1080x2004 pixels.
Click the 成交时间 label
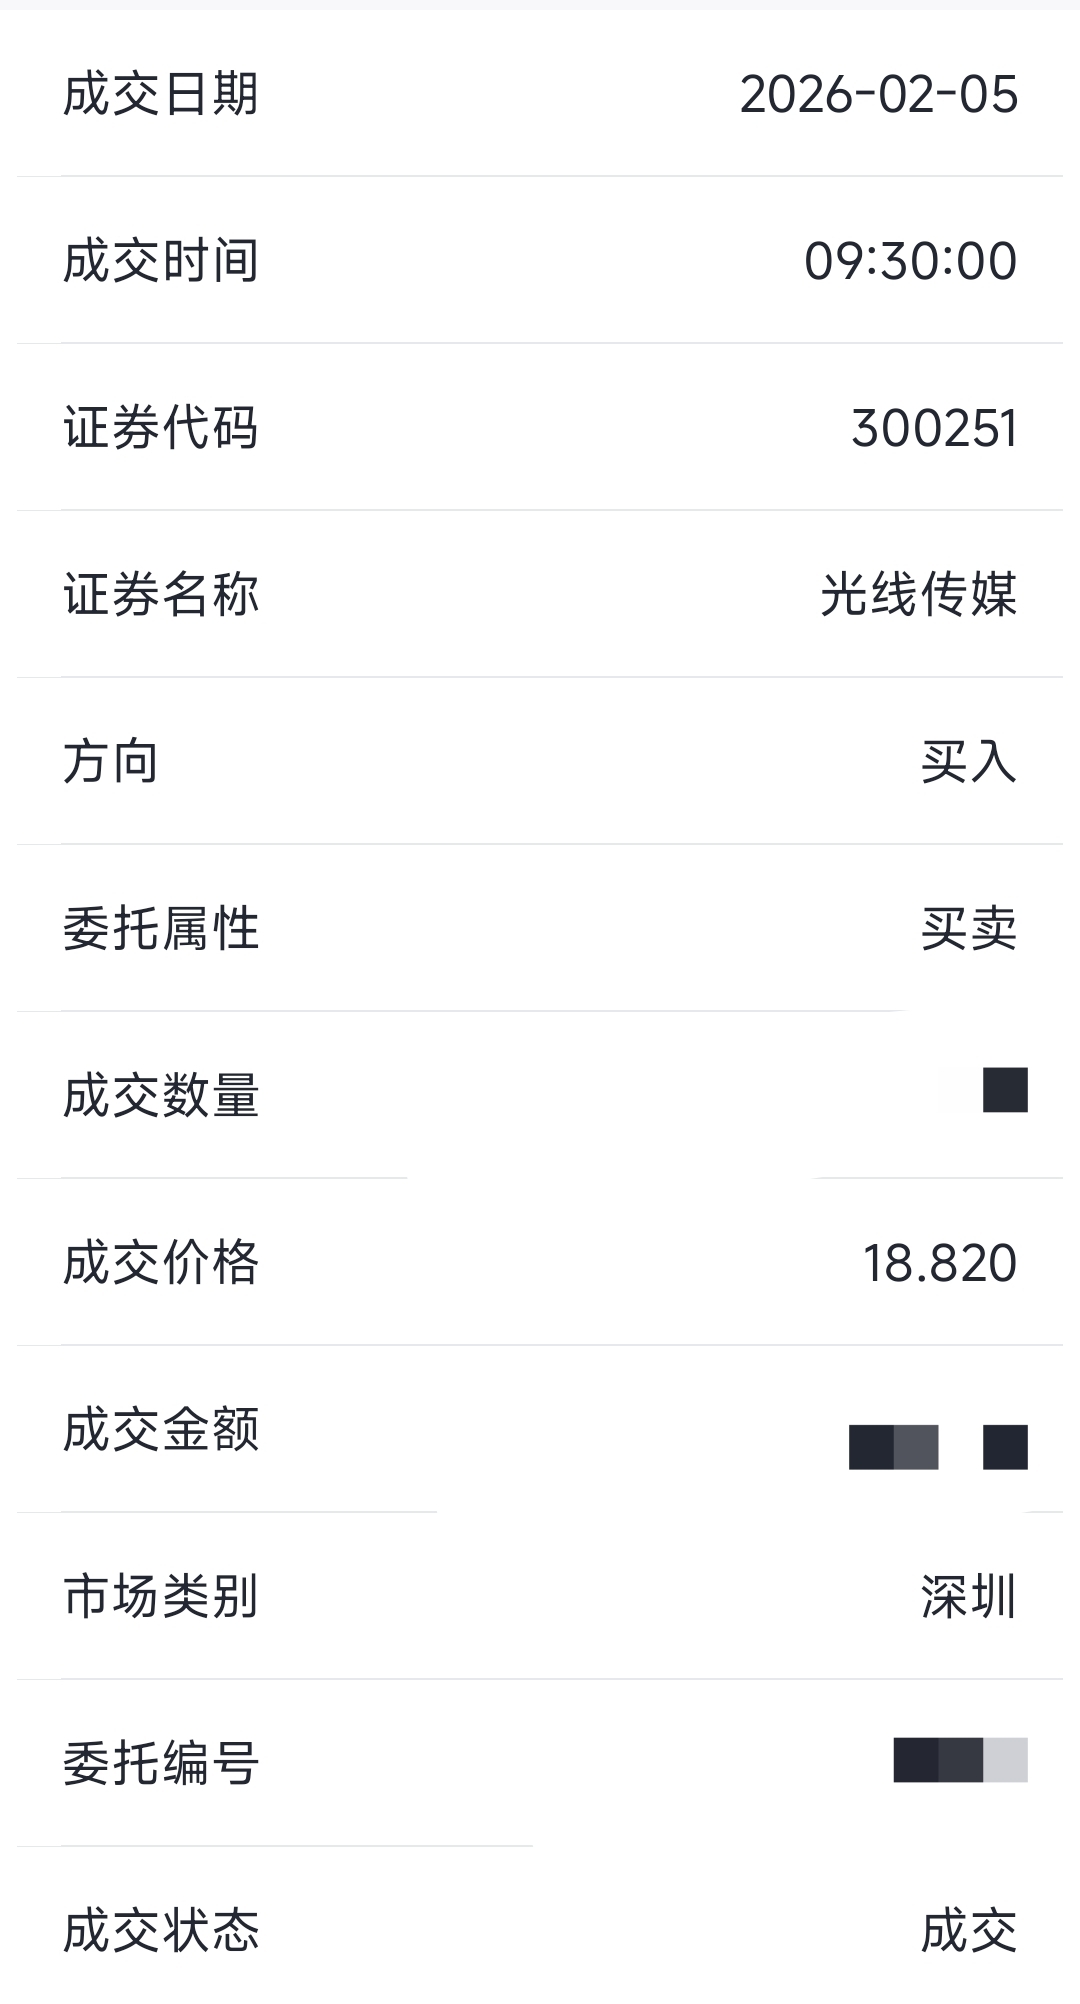(x=161, y=262)
